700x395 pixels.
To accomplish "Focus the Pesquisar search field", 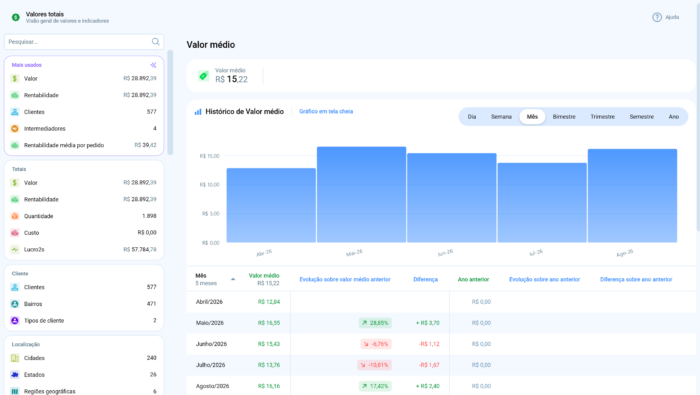I will coord(84,42).
